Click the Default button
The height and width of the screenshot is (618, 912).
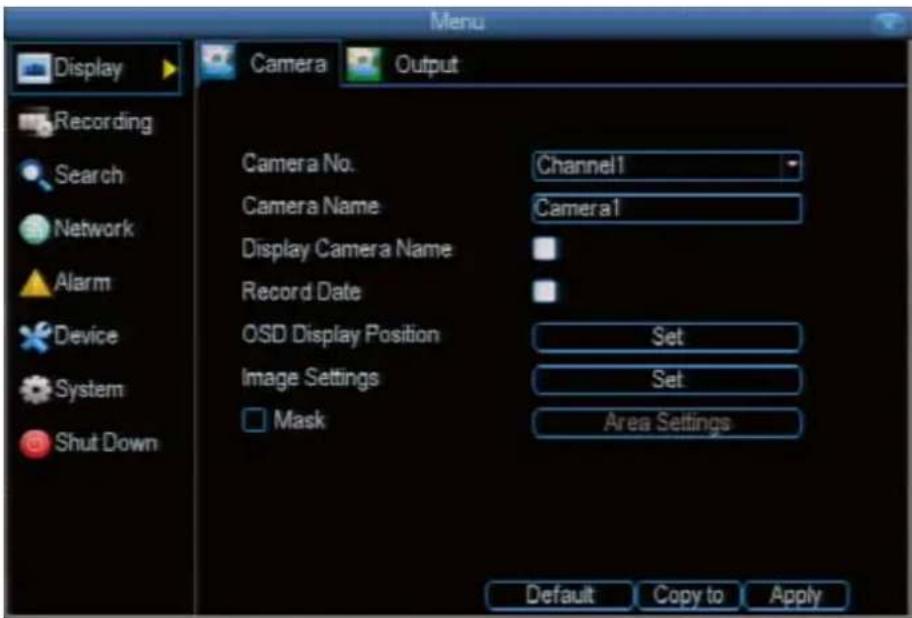[560, 595]
